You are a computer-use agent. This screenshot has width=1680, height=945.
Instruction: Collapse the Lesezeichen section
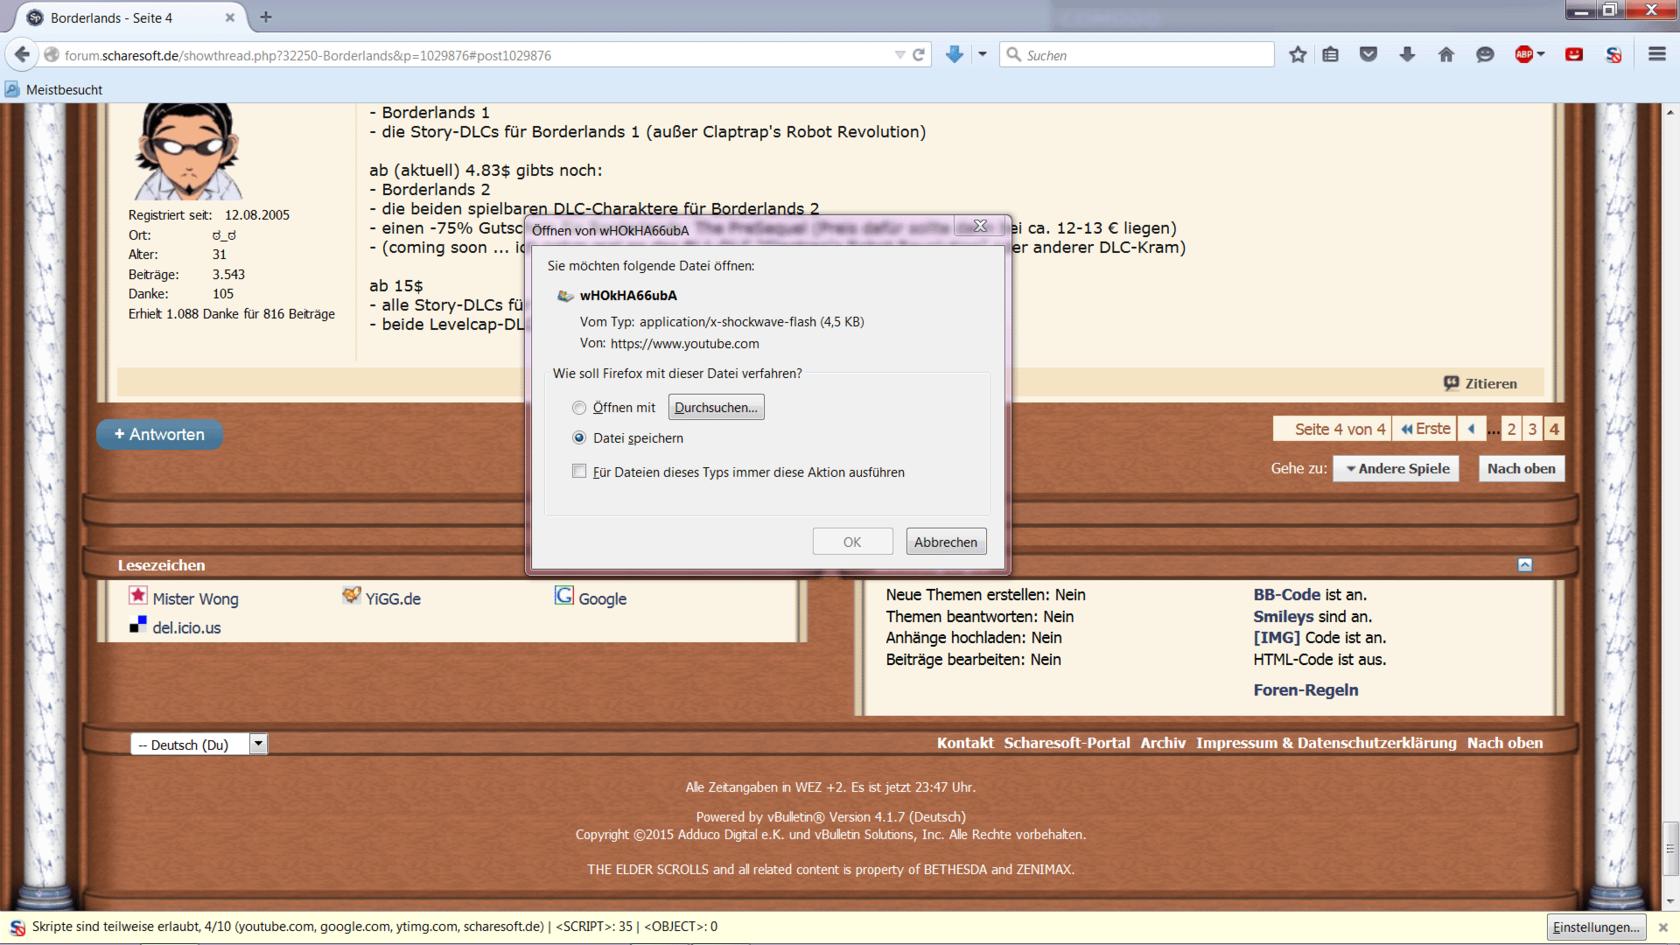coord(1525,565)
